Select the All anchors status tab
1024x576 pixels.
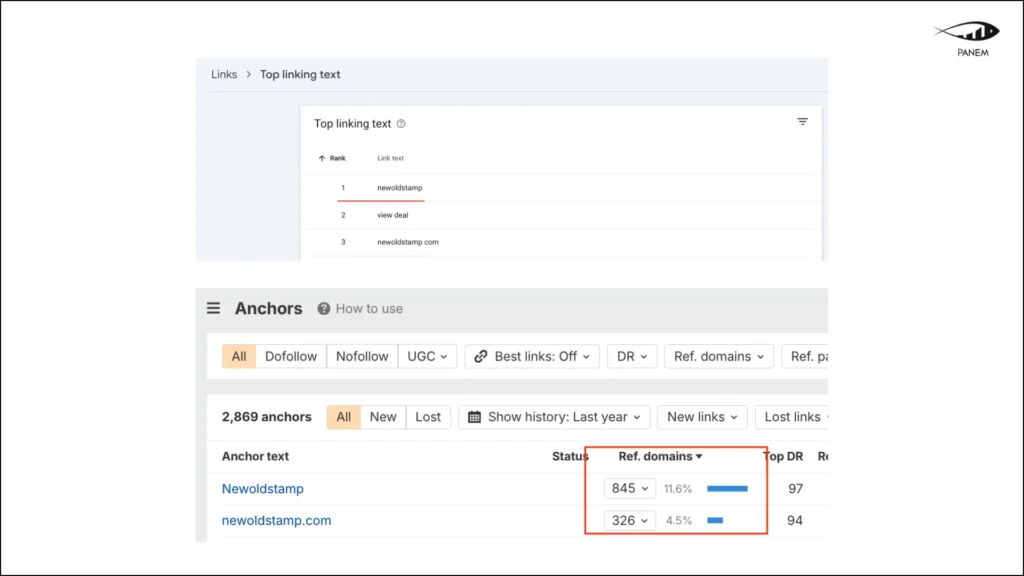click(x=344, y=417)
